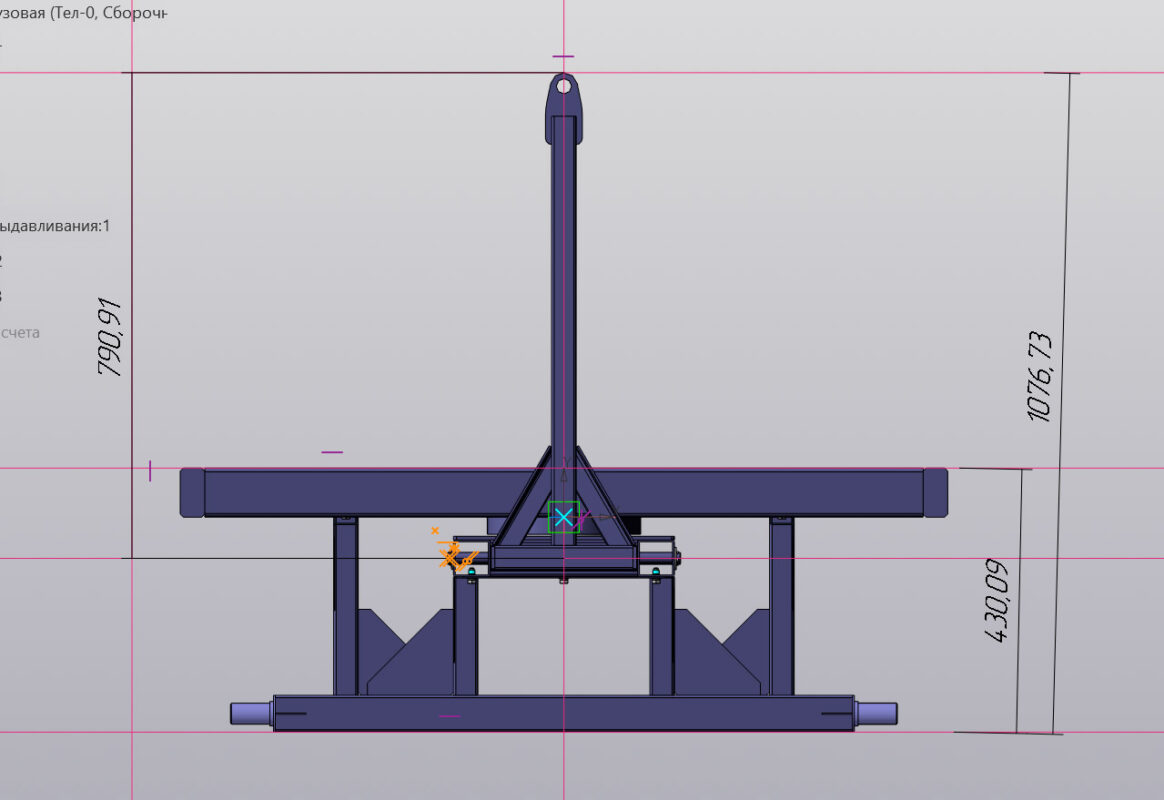Select the 790,91 dimension value
The width and height of the screenshot is (1164, 800).
click(110, 337)
